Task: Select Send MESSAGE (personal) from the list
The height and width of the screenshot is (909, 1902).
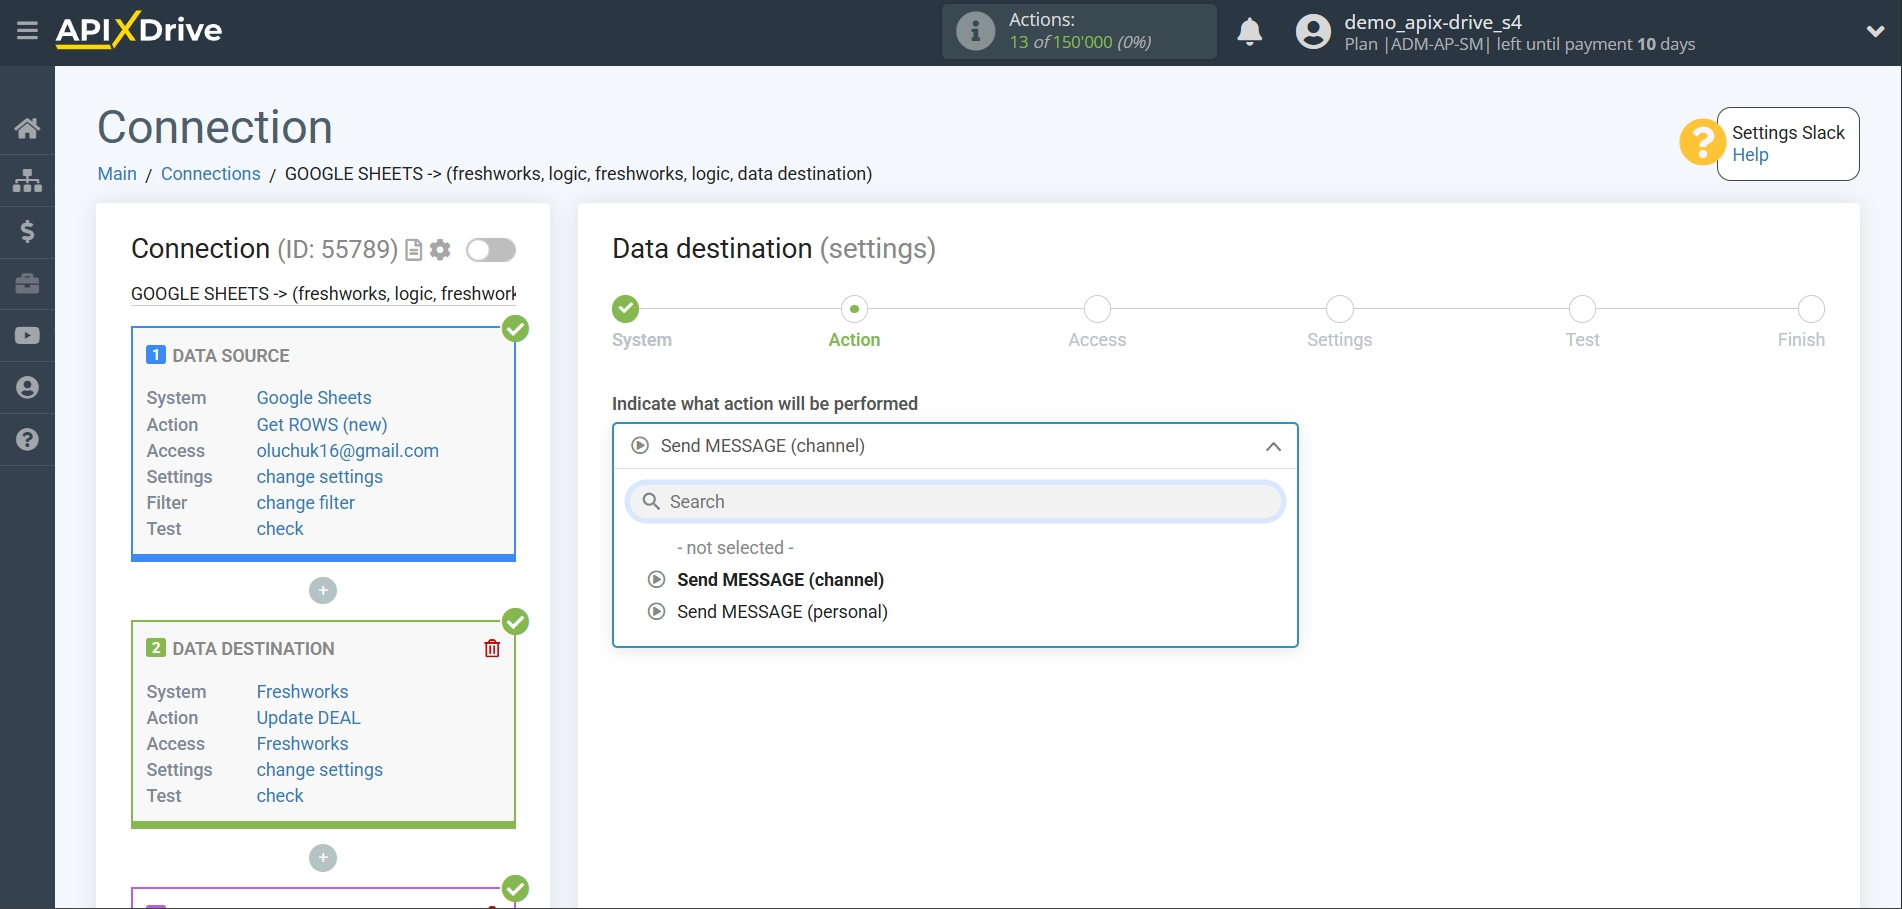Action: pyautogui.click(x=782, y=612)
